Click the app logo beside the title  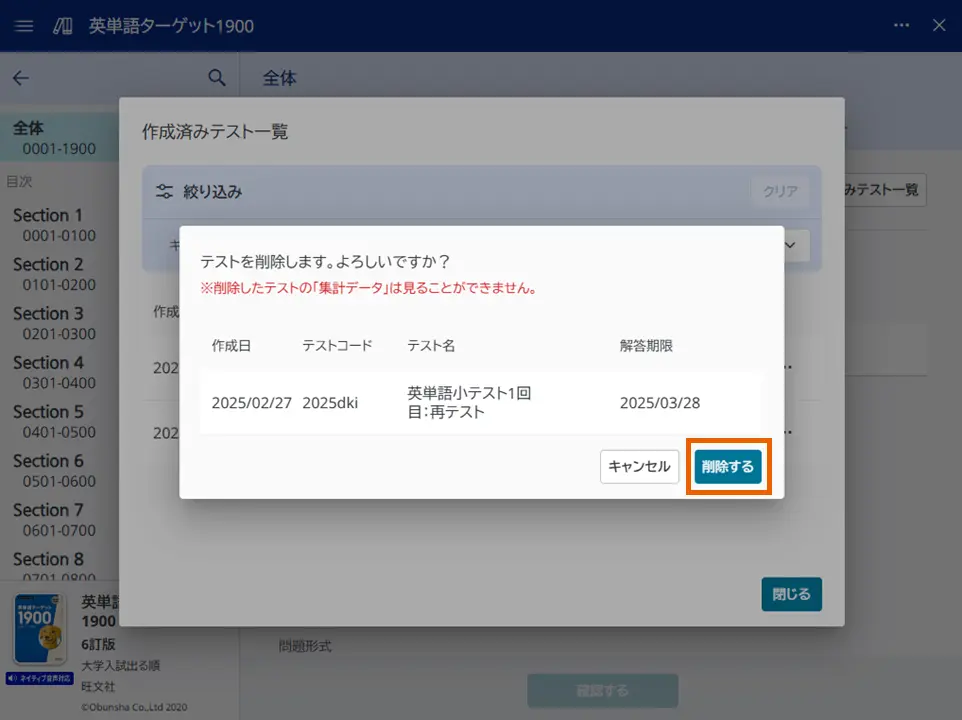(60, 26)
